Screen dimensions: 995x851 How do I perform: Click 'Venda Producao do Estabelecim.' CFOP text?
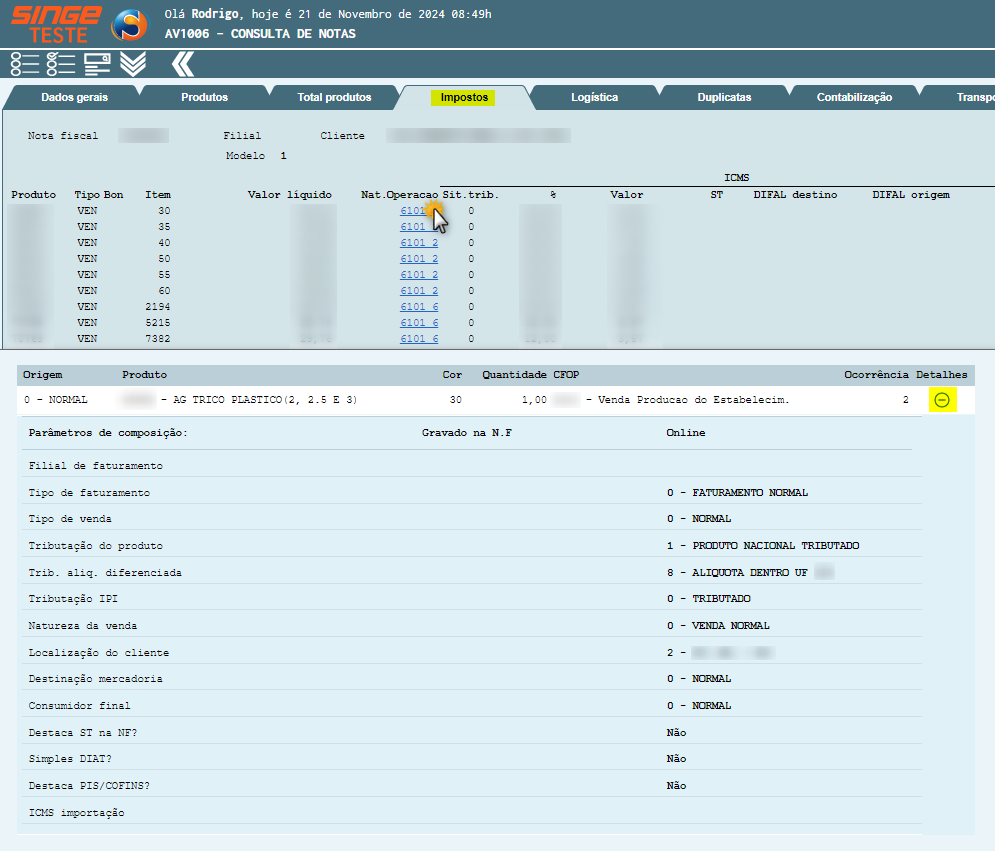tap(694, 400)
